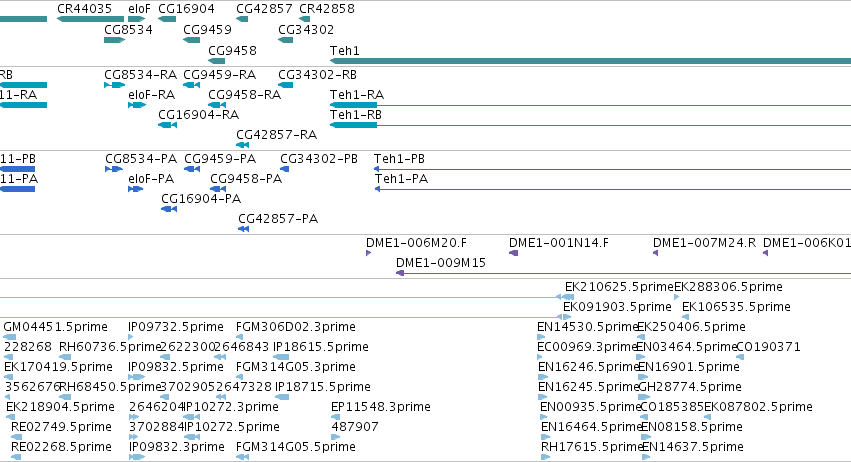
Task: Click the CR42858 gene label
Action: pyautogui.click(x=327, y=9)
